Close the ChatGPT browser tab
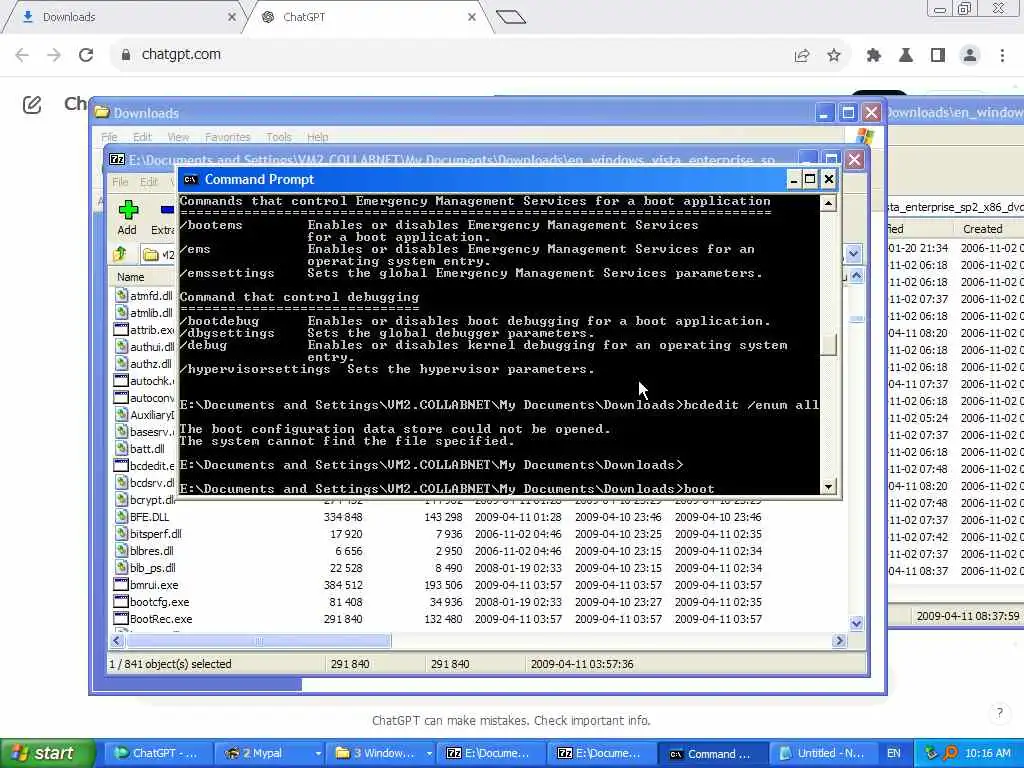Image resolution: width=1024 pixels, height=768 pixels. pyautogui.click(x=472, y=18)
